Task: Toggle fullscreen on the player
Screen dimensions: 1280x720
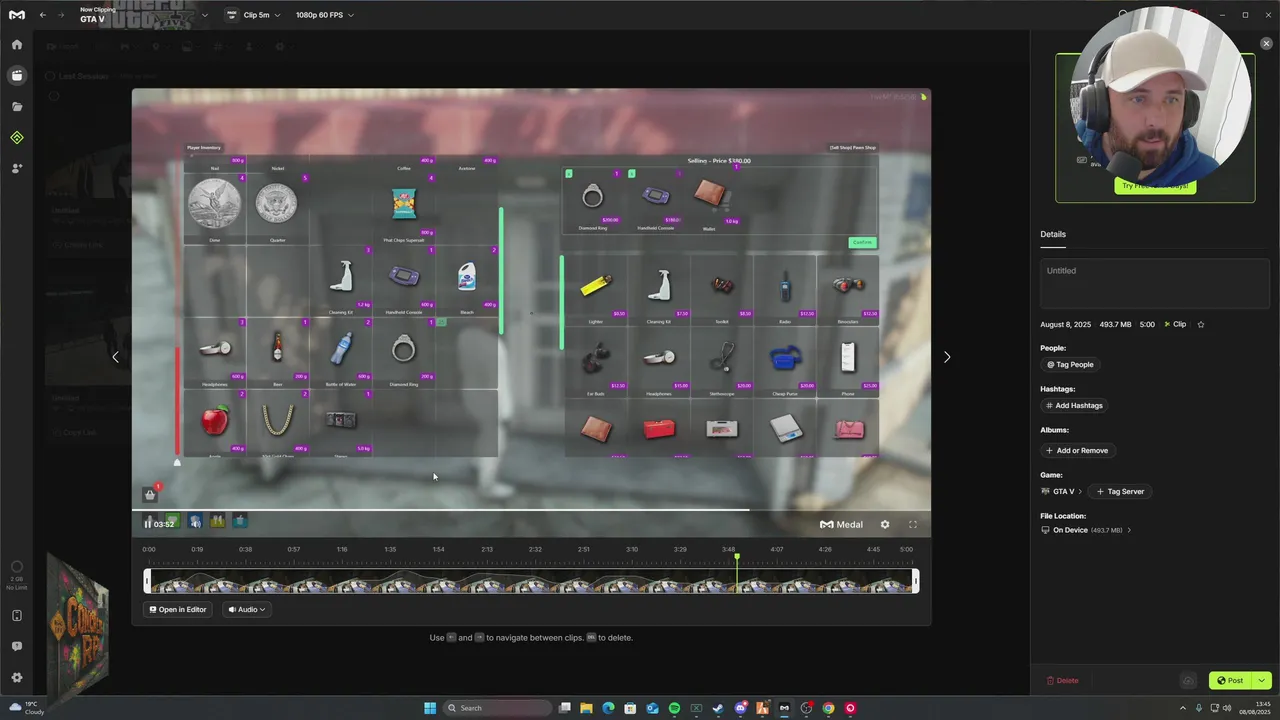Action: pos(913,524)
